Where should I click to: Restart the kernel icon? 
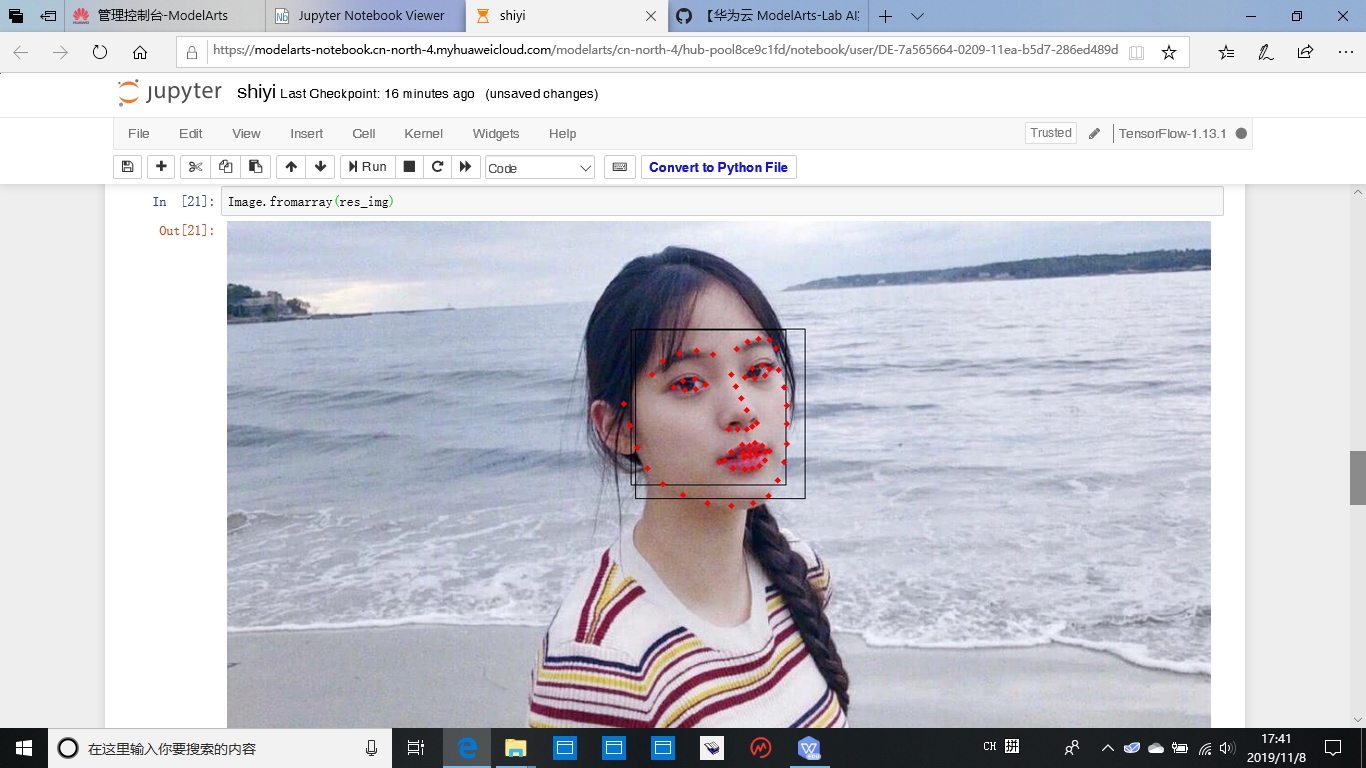coord(437,167)
